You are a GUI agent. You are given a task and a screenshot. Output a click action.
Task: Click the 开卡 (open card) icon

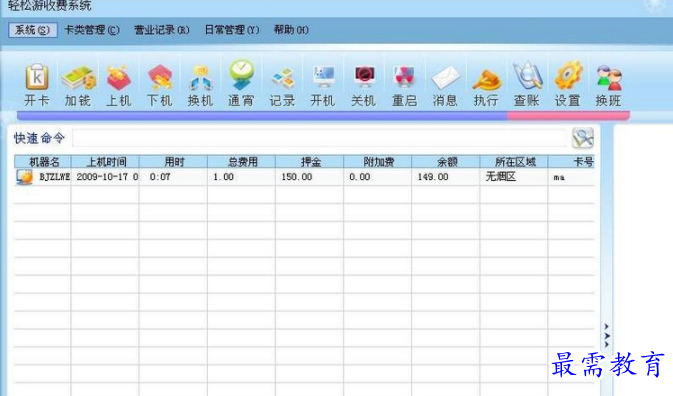pyautogui.click(x=37, y=77)
